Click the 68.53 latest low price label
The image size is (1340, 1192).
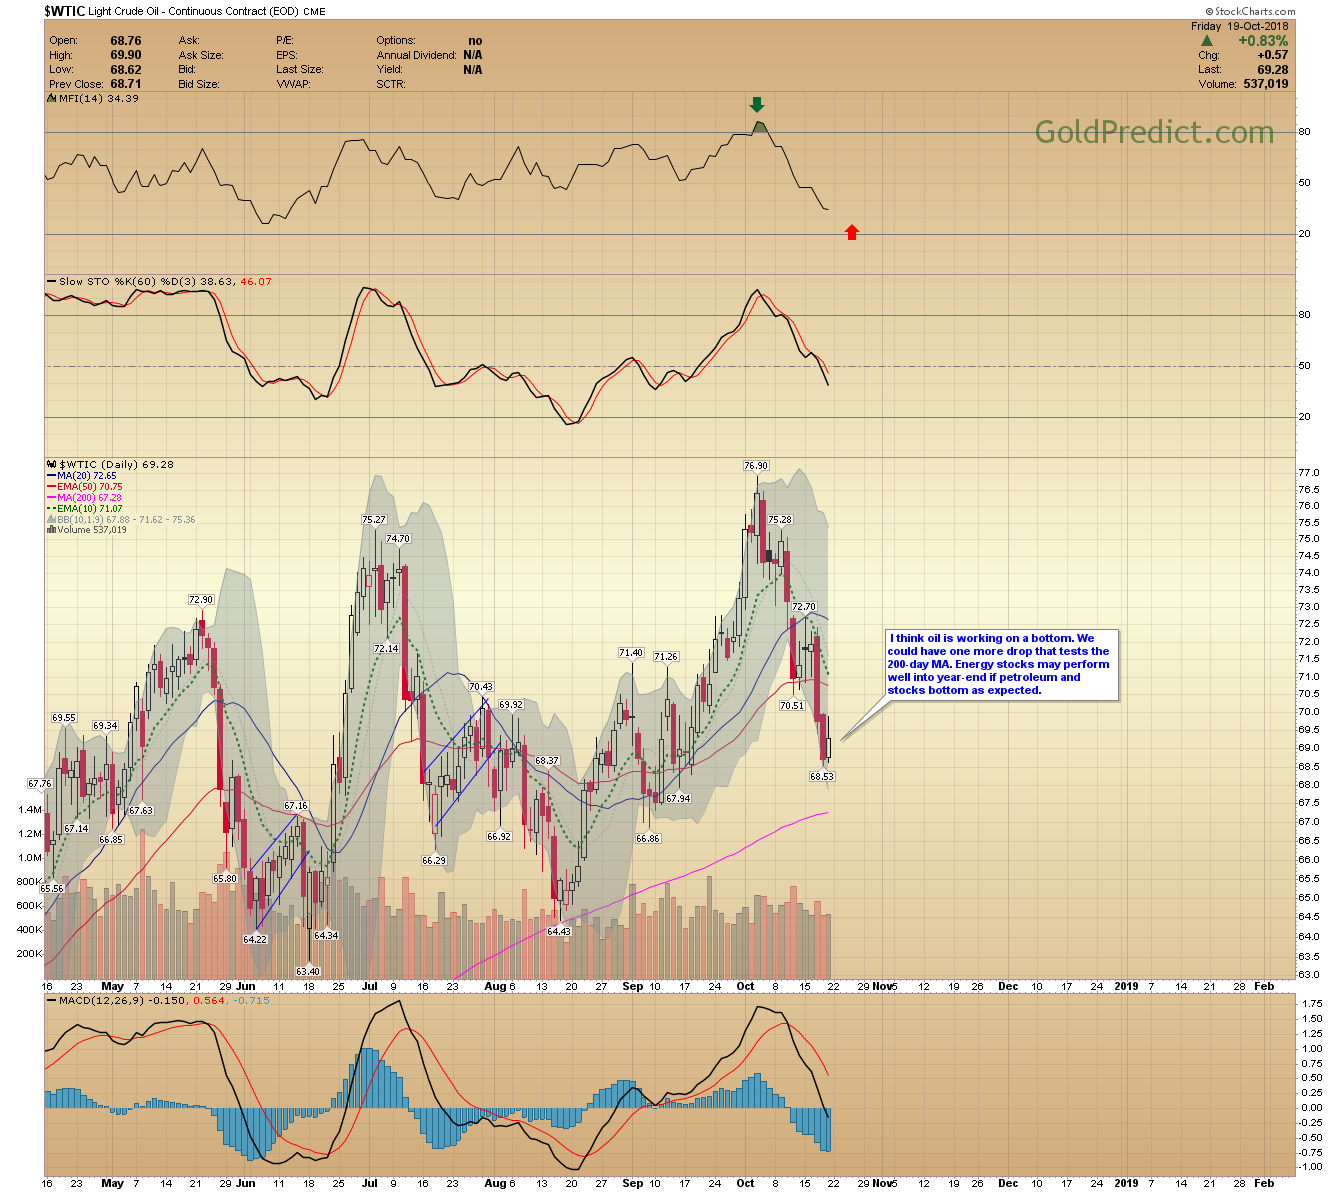822,777
